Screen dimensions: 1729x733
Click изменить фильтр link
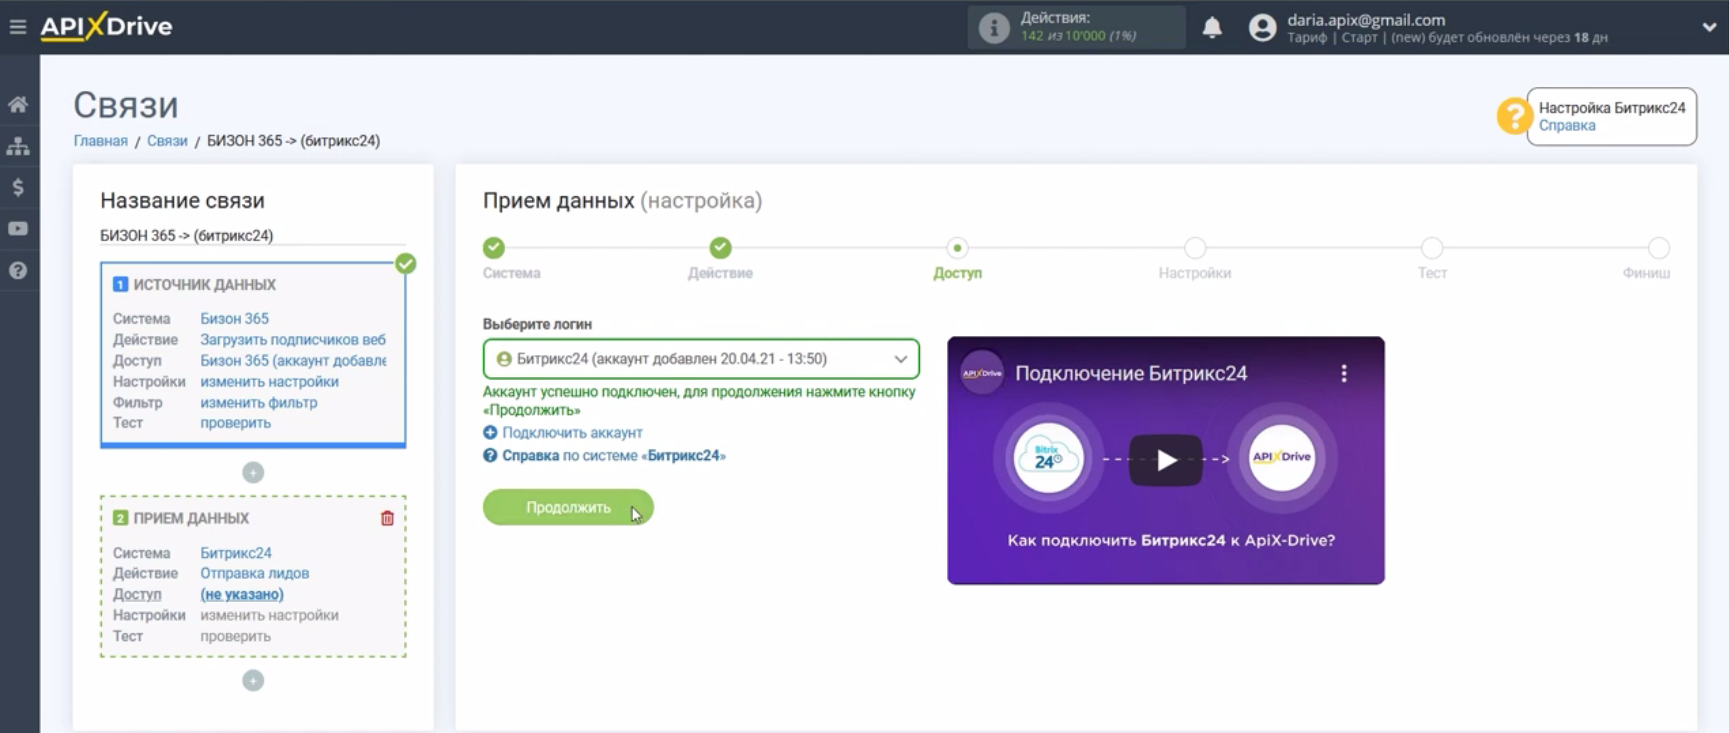pos(258,403)
